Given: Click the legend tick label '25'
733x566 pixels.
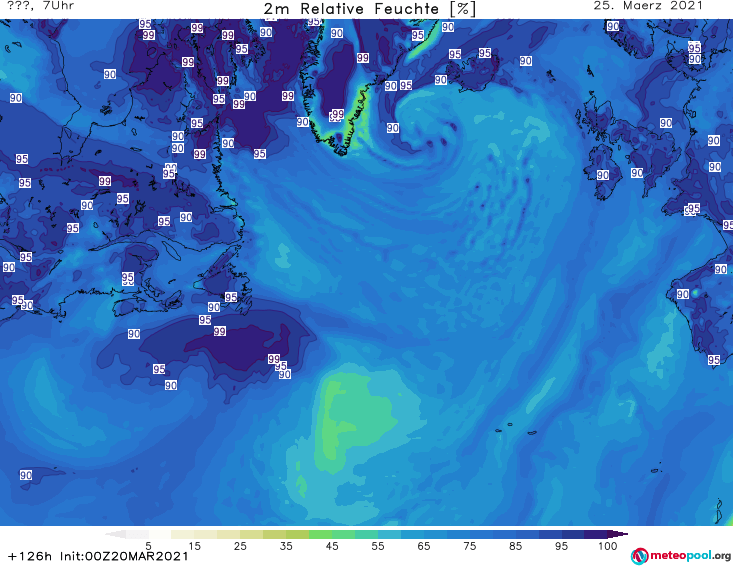Looking at the screenshot, I should (240, 545).
